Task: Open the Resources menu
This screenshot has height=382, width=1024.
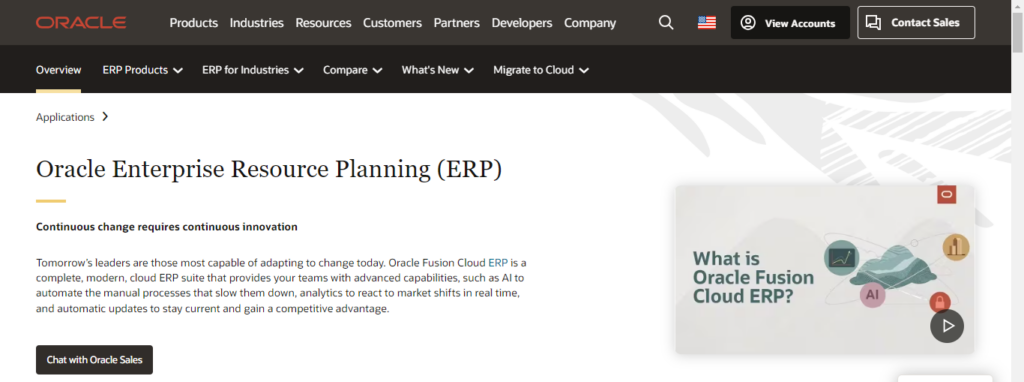Action: point(323,23)
